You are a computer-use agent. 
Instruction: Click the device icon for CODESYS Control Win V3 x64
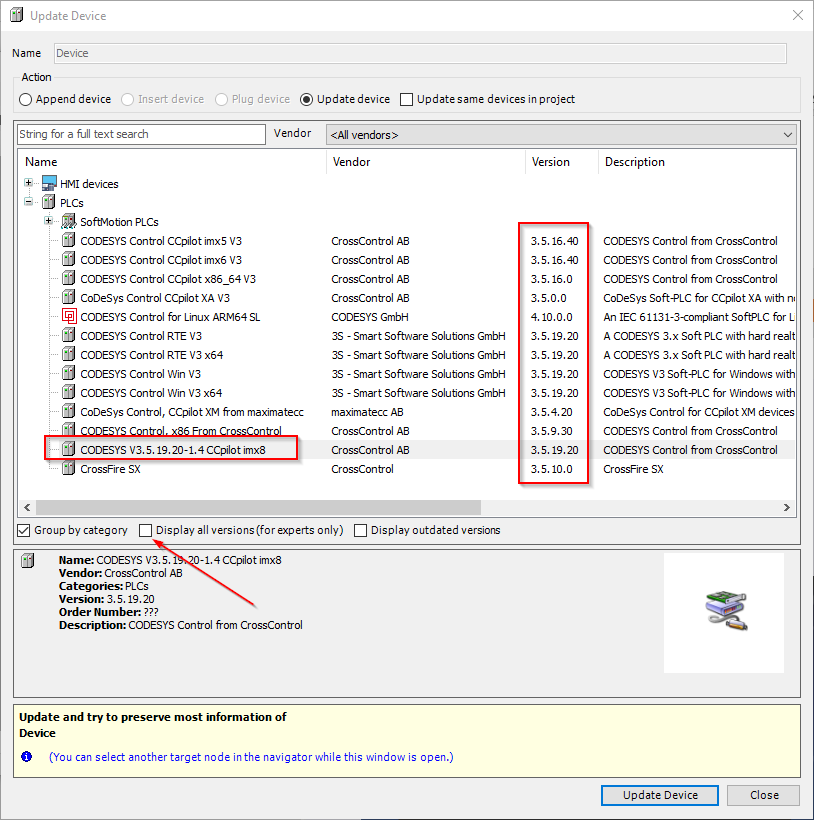click(66, 391)
